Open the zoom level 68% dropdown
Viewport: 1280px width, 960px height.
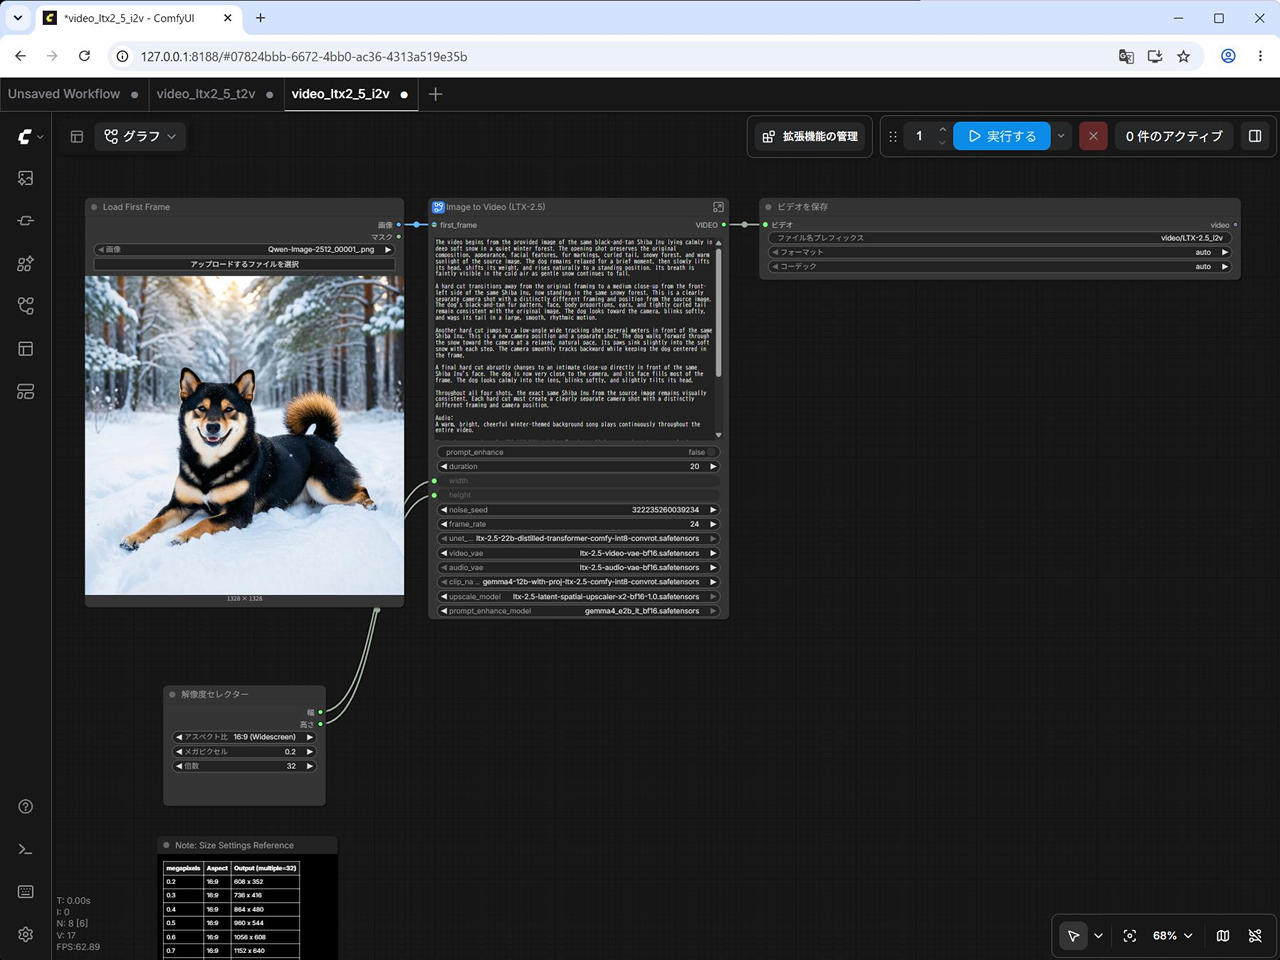pos(1172,936)
